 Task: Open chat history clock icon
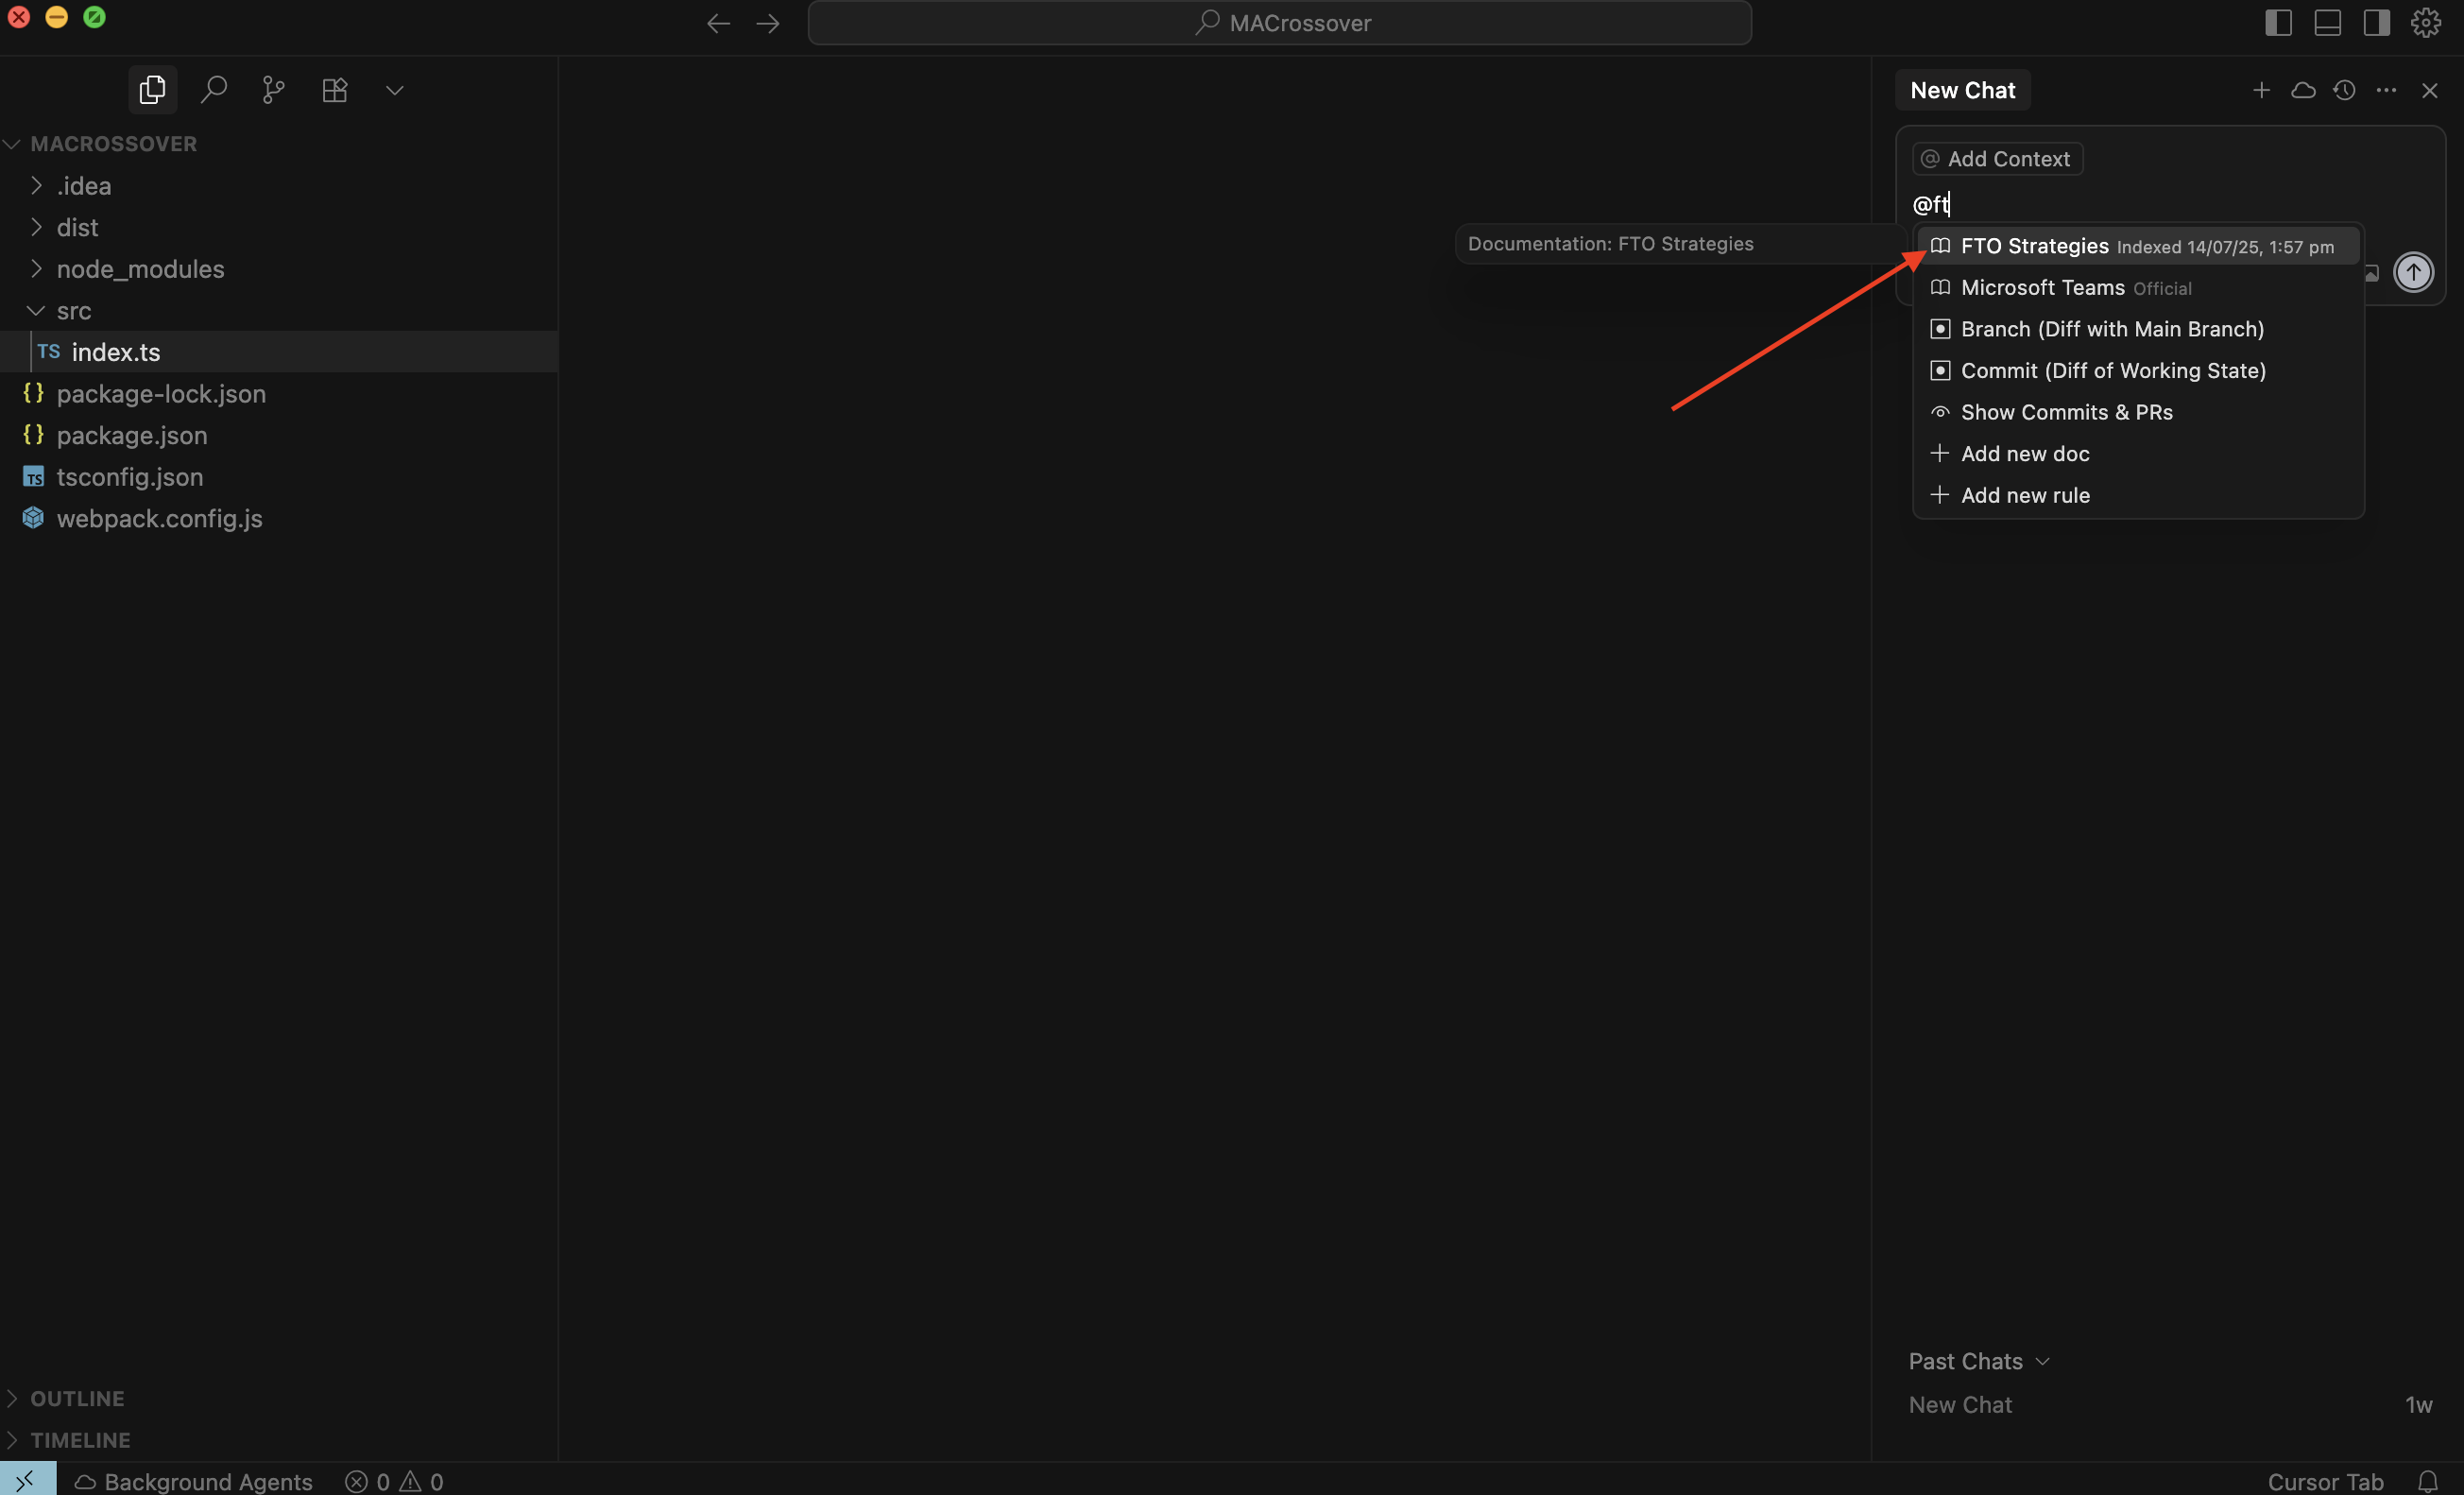coord(2344,90)
